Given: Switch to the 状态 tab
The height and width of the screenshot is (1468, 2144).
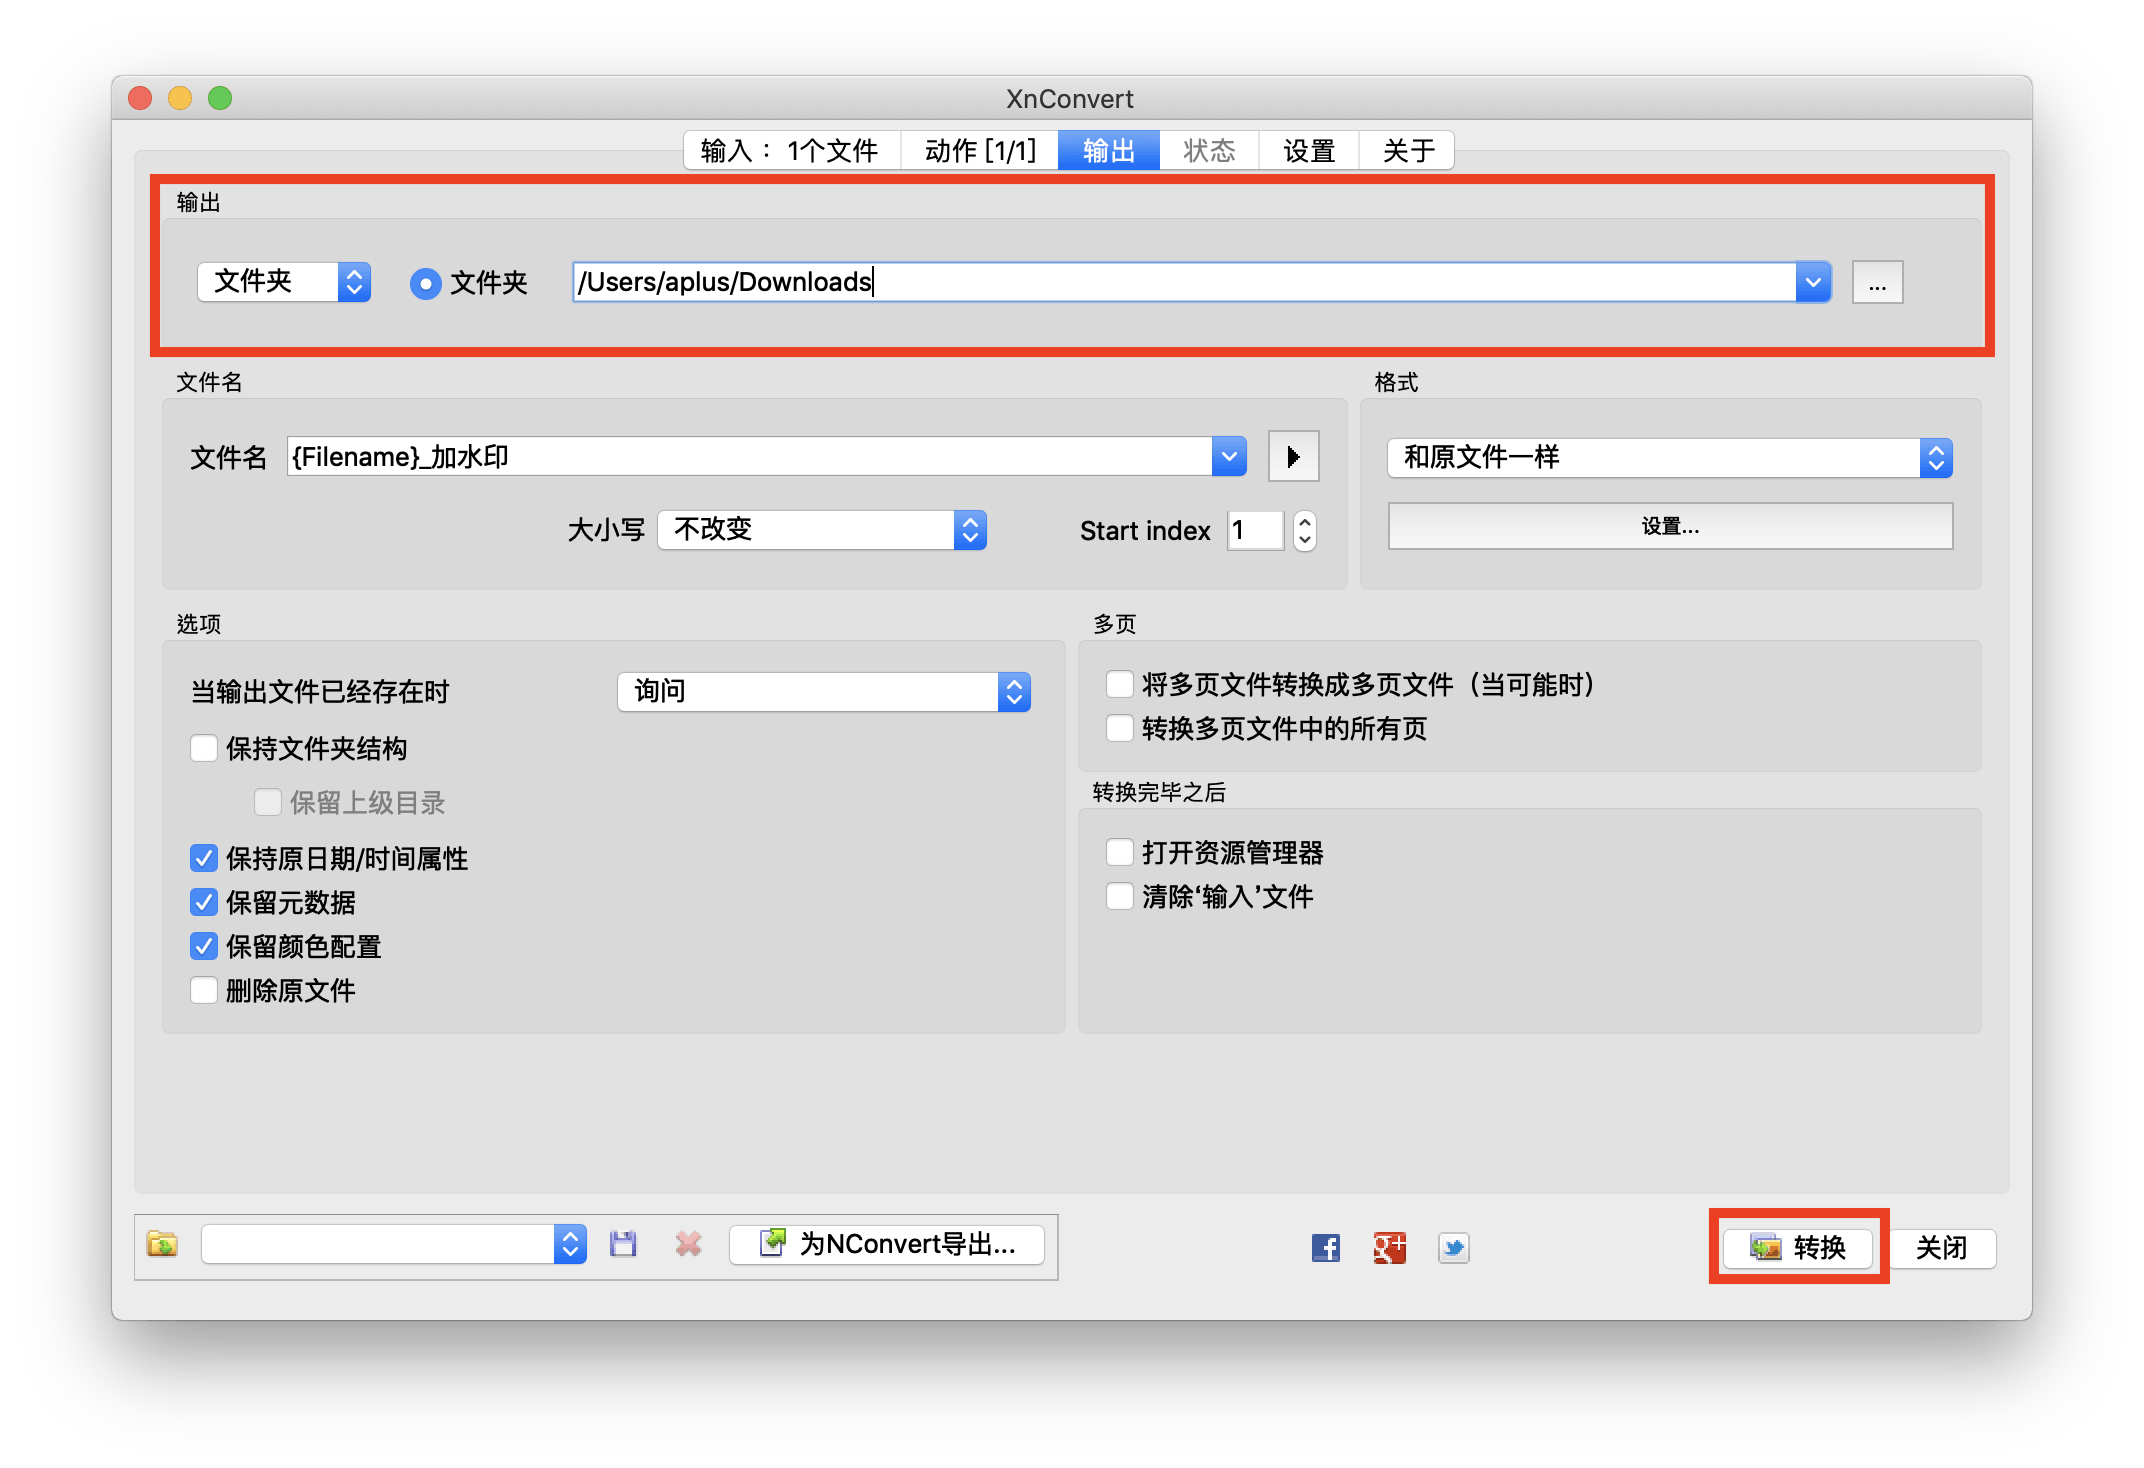Looking at the screenshot, I should click(1209, 151).
